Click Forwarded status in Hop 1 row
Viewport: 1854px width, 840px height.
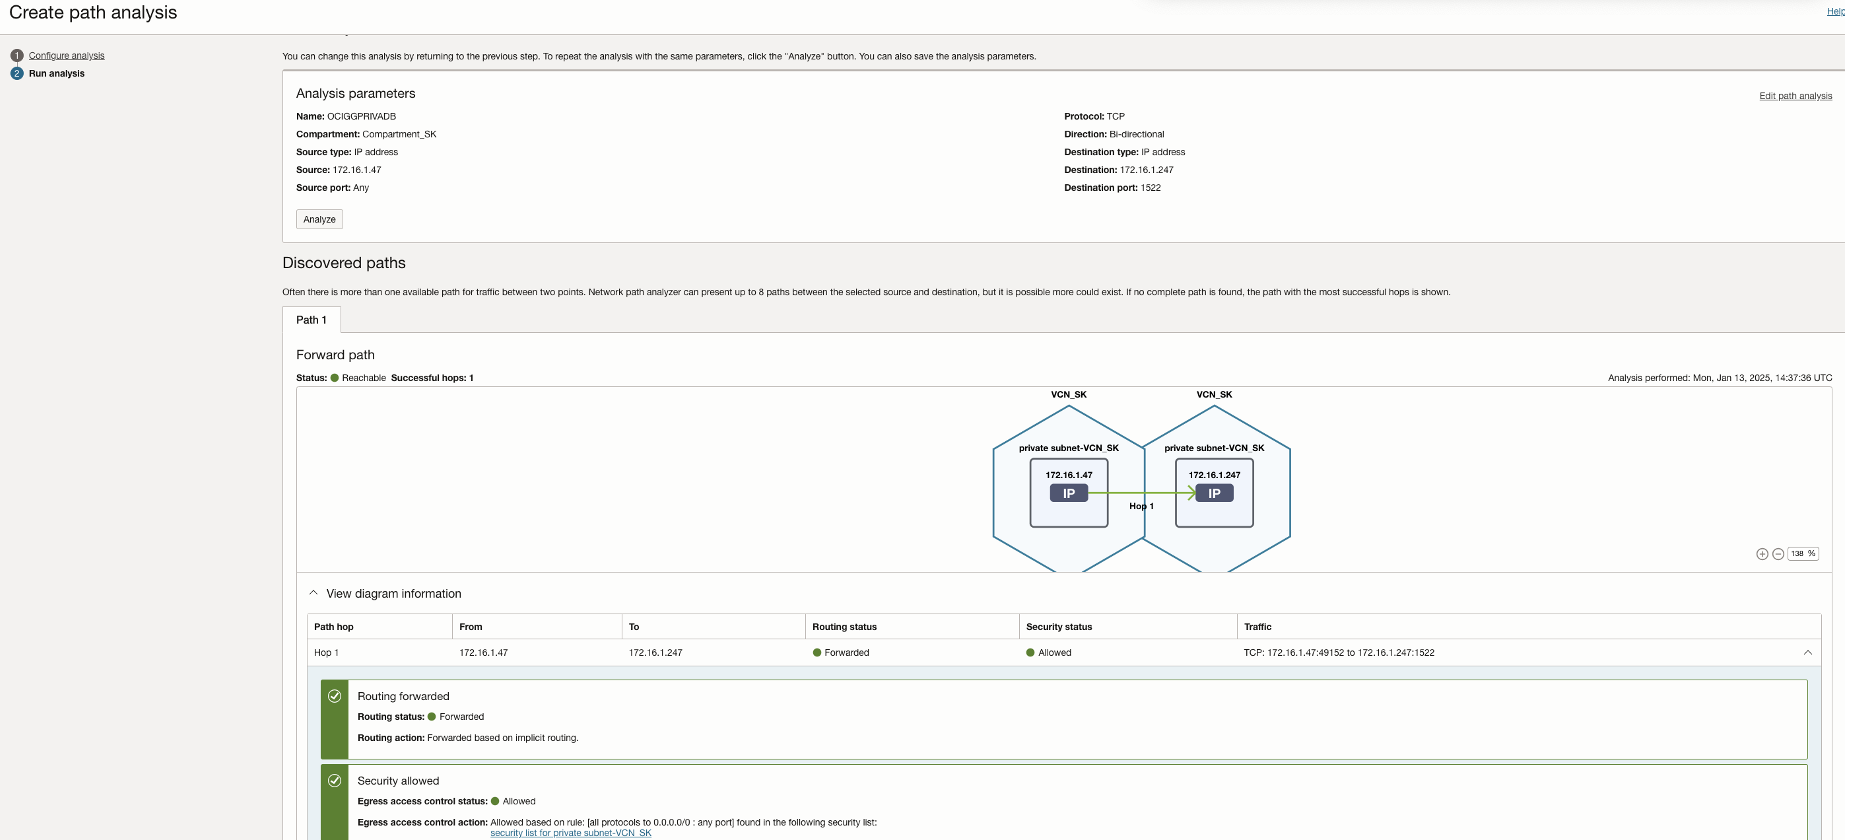pyautogui.click(x=841, y=653)
